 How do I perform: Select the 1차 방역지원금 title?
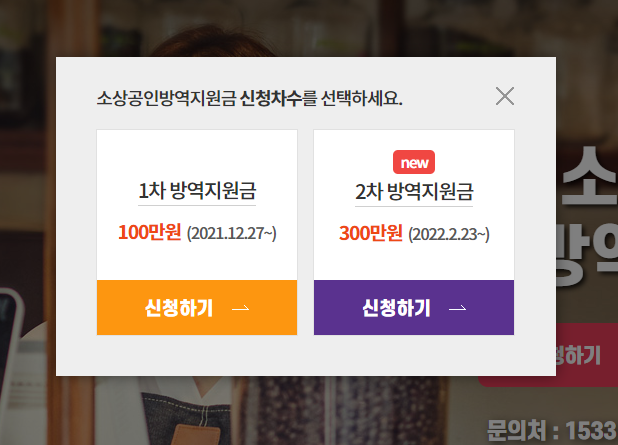197,191
